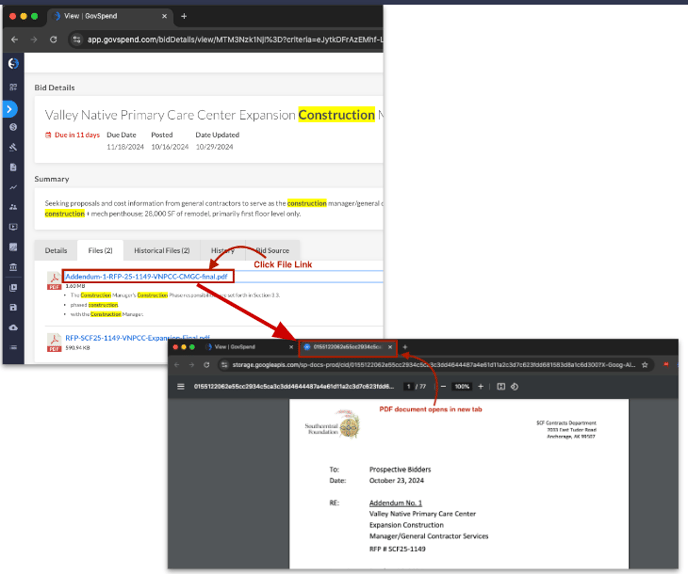Click 'Addendum No. 1' text in PDF

395,503
